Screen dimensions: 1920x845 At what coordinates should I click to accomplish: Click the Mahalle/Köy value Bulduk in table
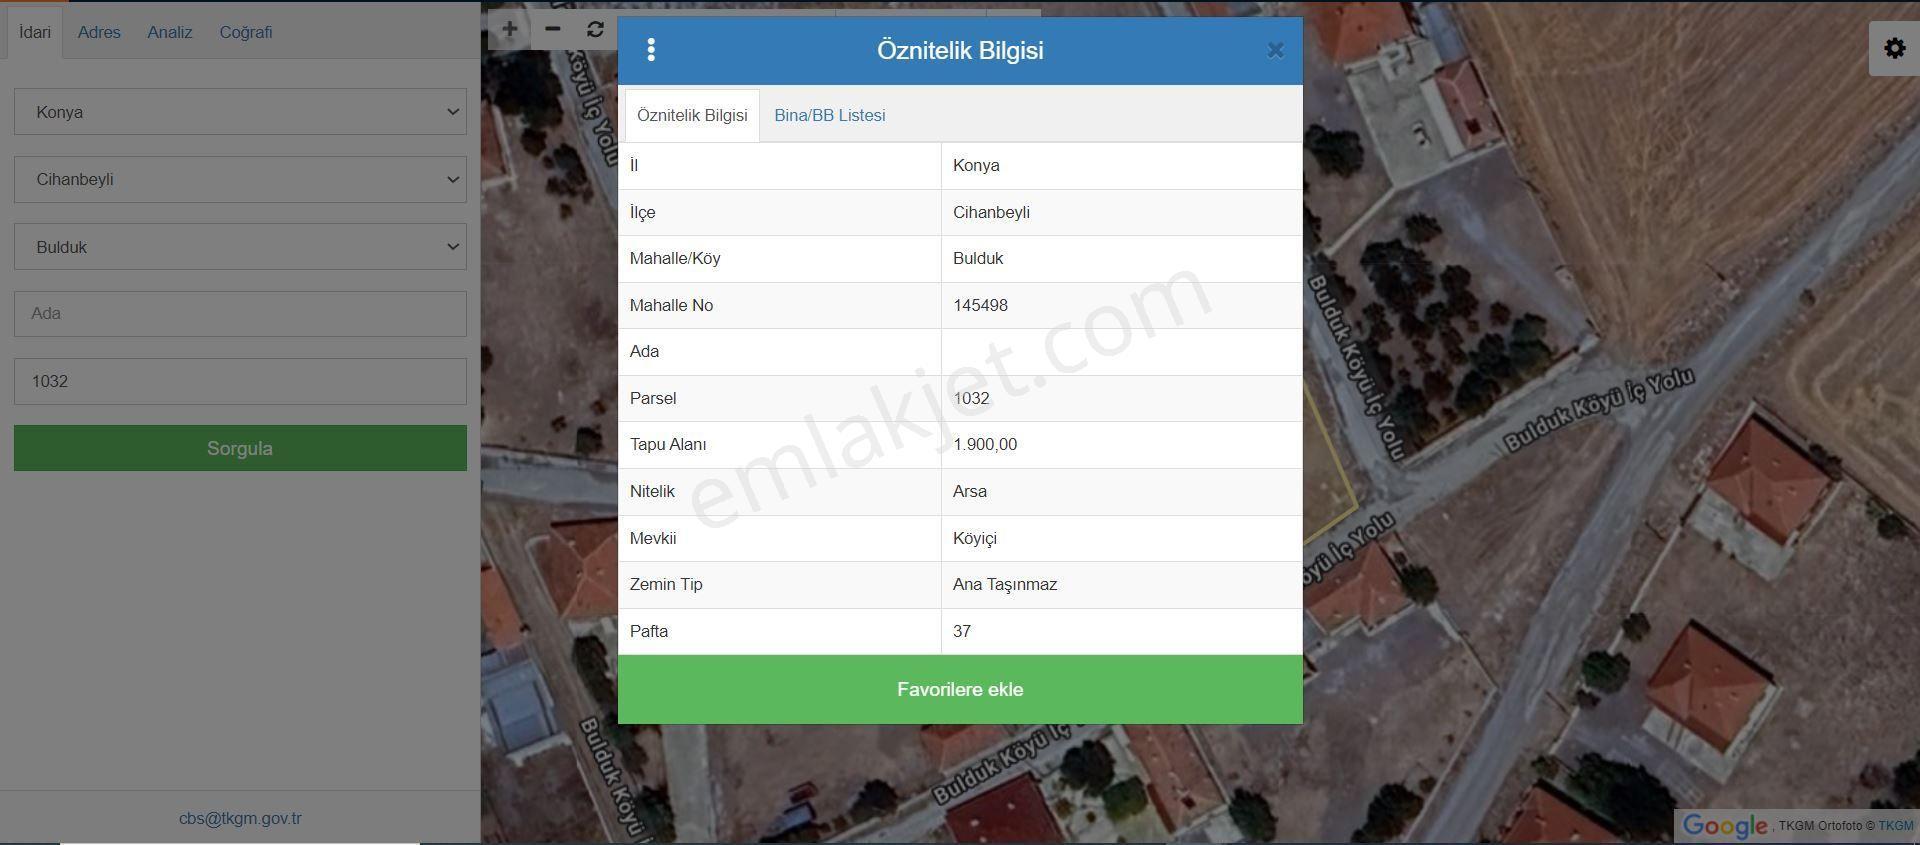click(x=978, y=258)
